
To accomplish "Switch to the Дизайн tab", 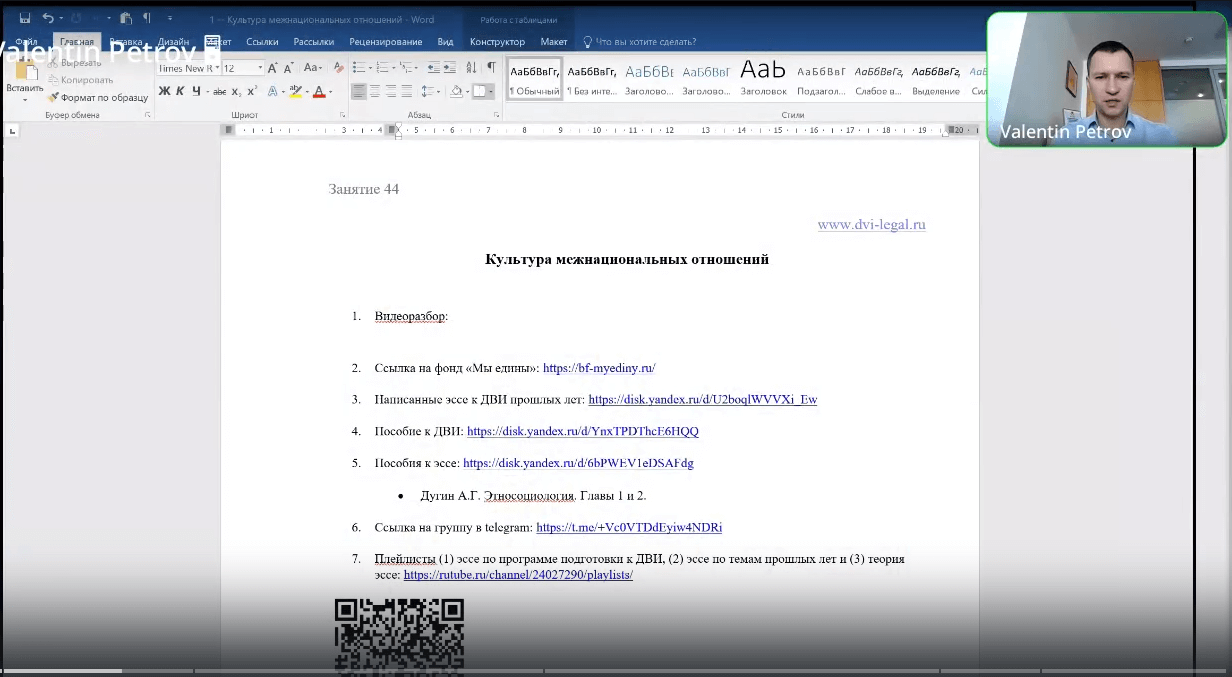I will (x=173, y=42).
